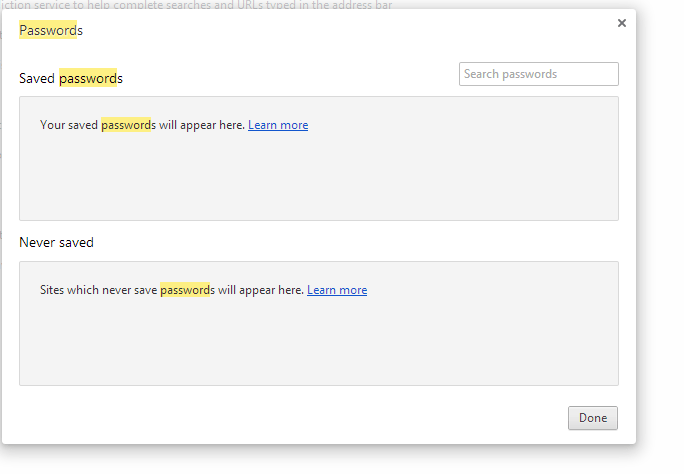684x474 pixels.
Task: Click highlighted 'password' in the Saved passwords heading
Action: [88, 78]
